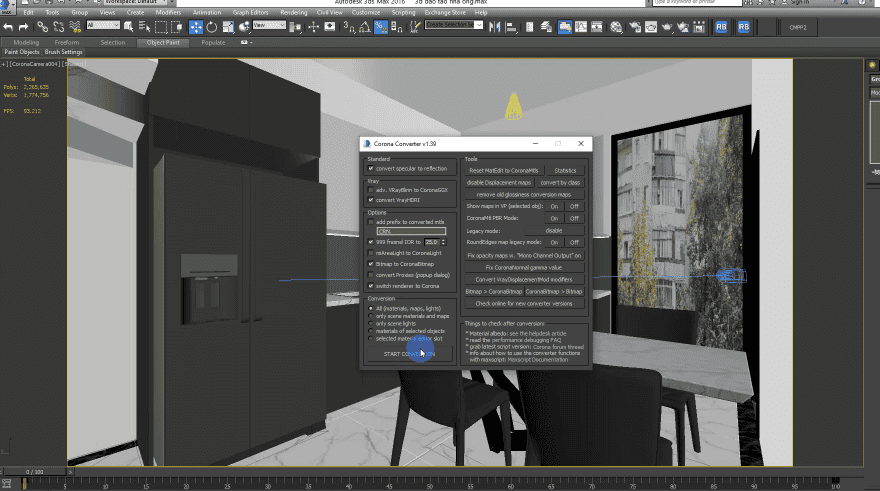Image resolution: width=880 pixels, height=491 pixels.
Task: Toggle convert VrayHDRI checkbox
Action: pos(370,200)
